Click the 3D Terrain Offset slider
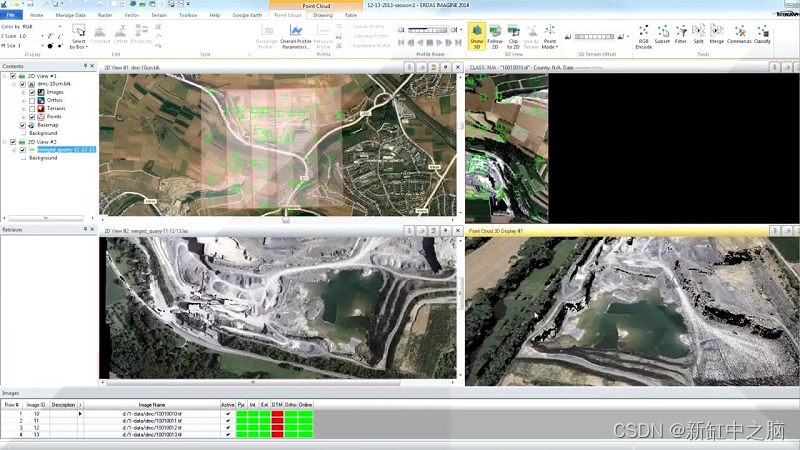This screenshot has width=800, height=450. [594, 37]
